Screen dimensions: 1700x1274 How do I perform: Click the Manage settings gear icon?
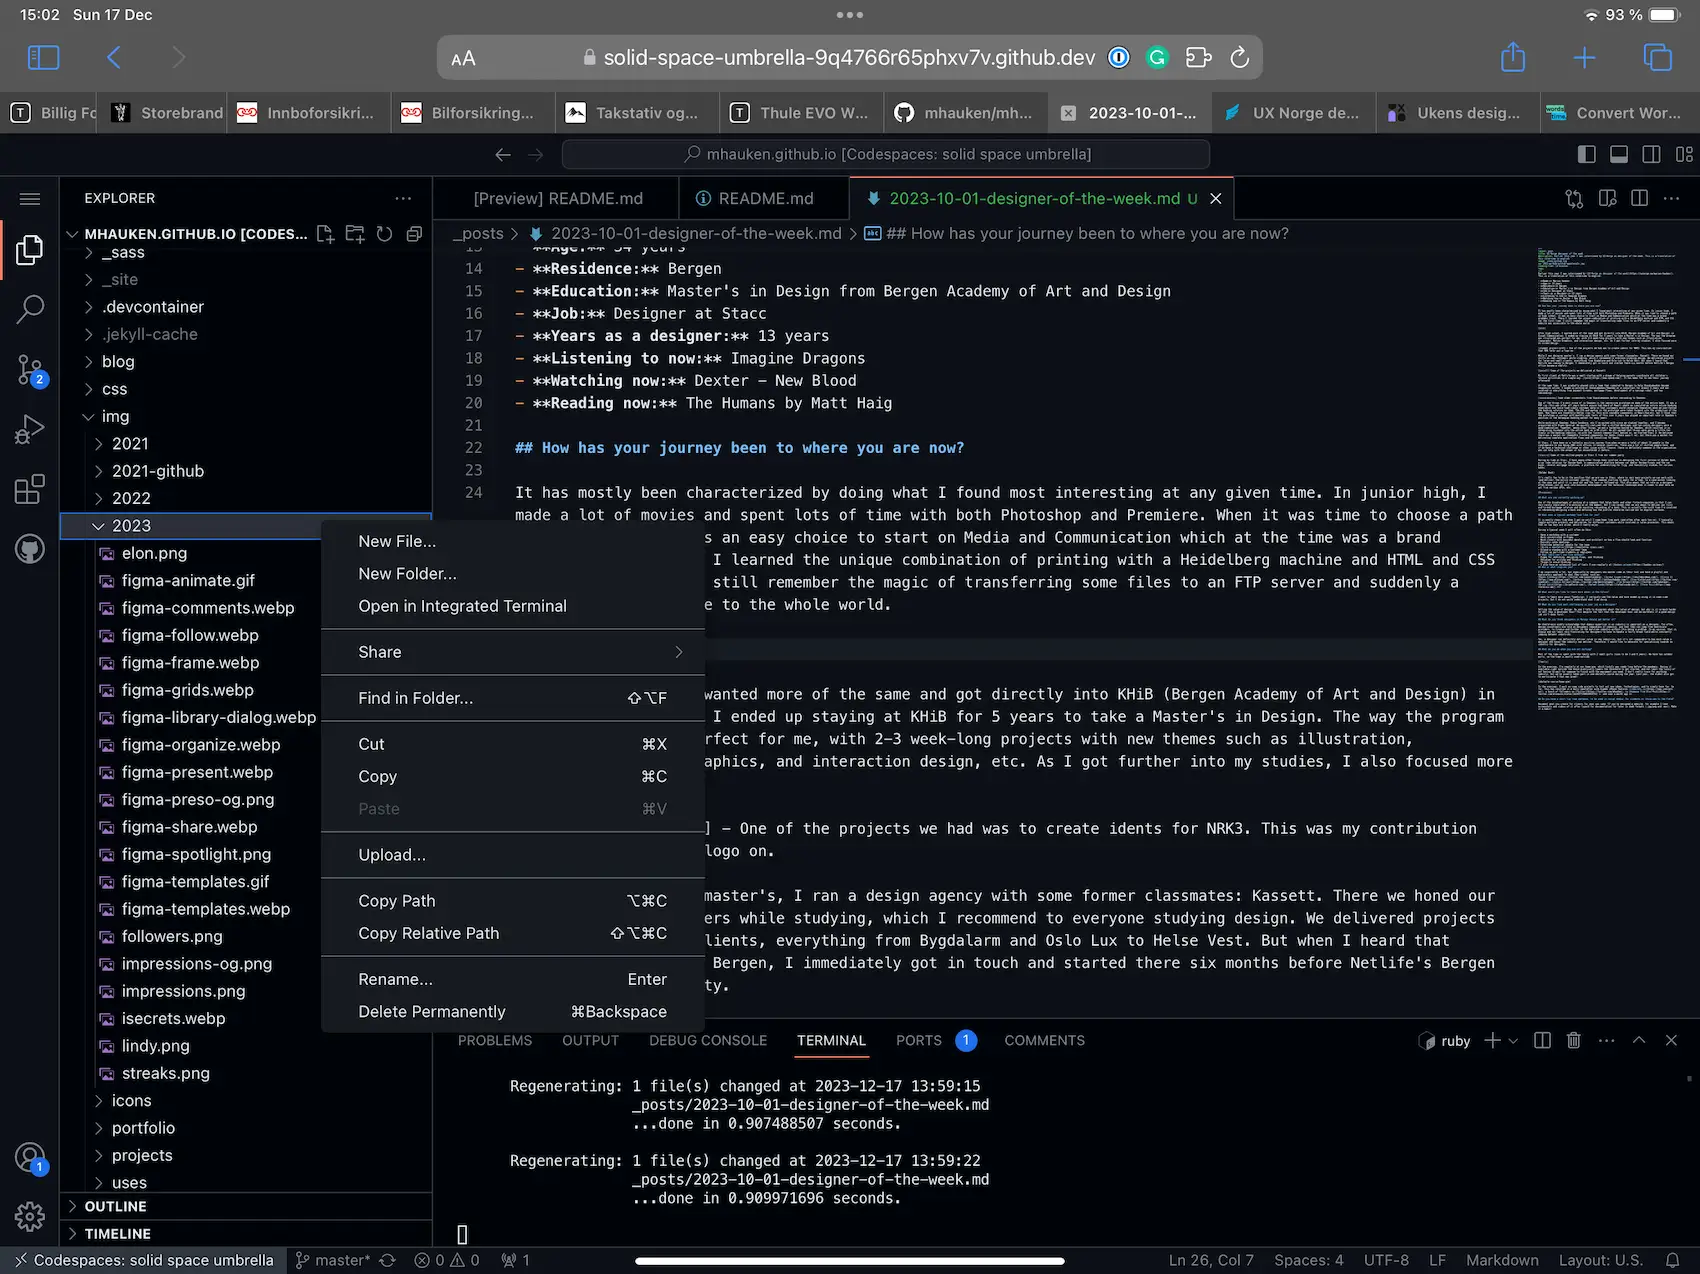[29, 1216]
